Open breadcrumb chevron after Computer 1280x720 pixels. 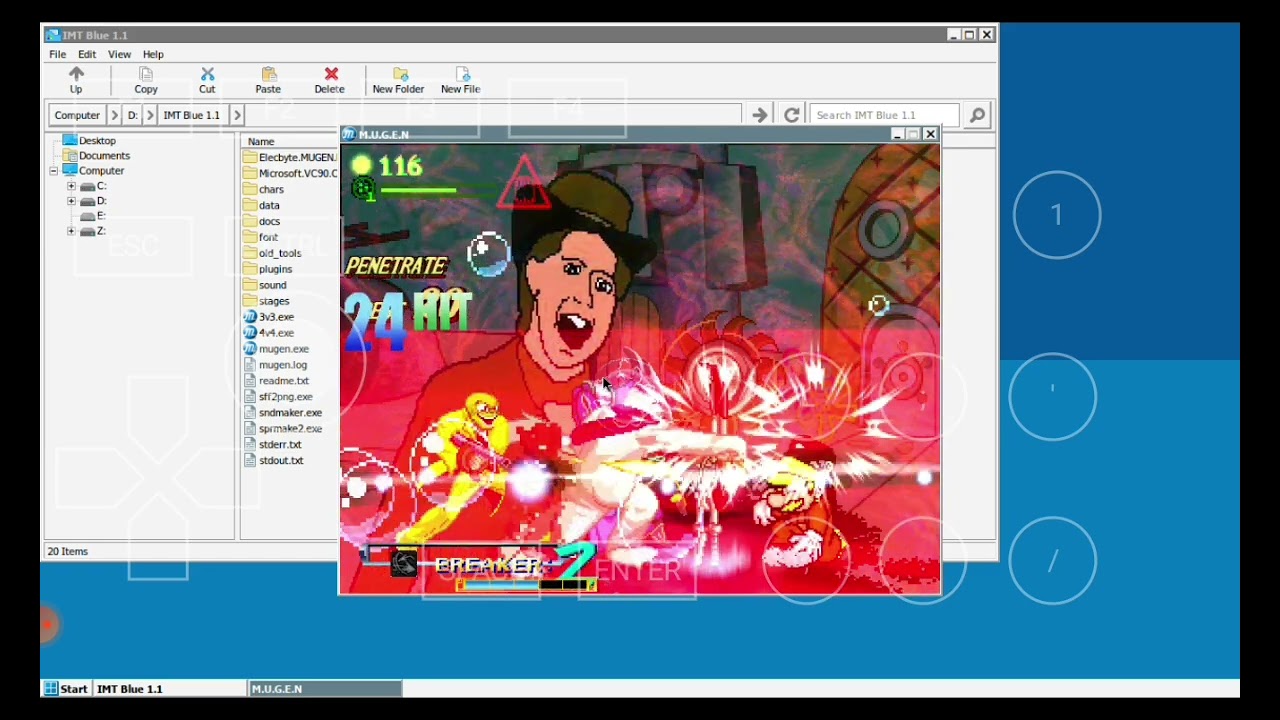coord(114,115)
